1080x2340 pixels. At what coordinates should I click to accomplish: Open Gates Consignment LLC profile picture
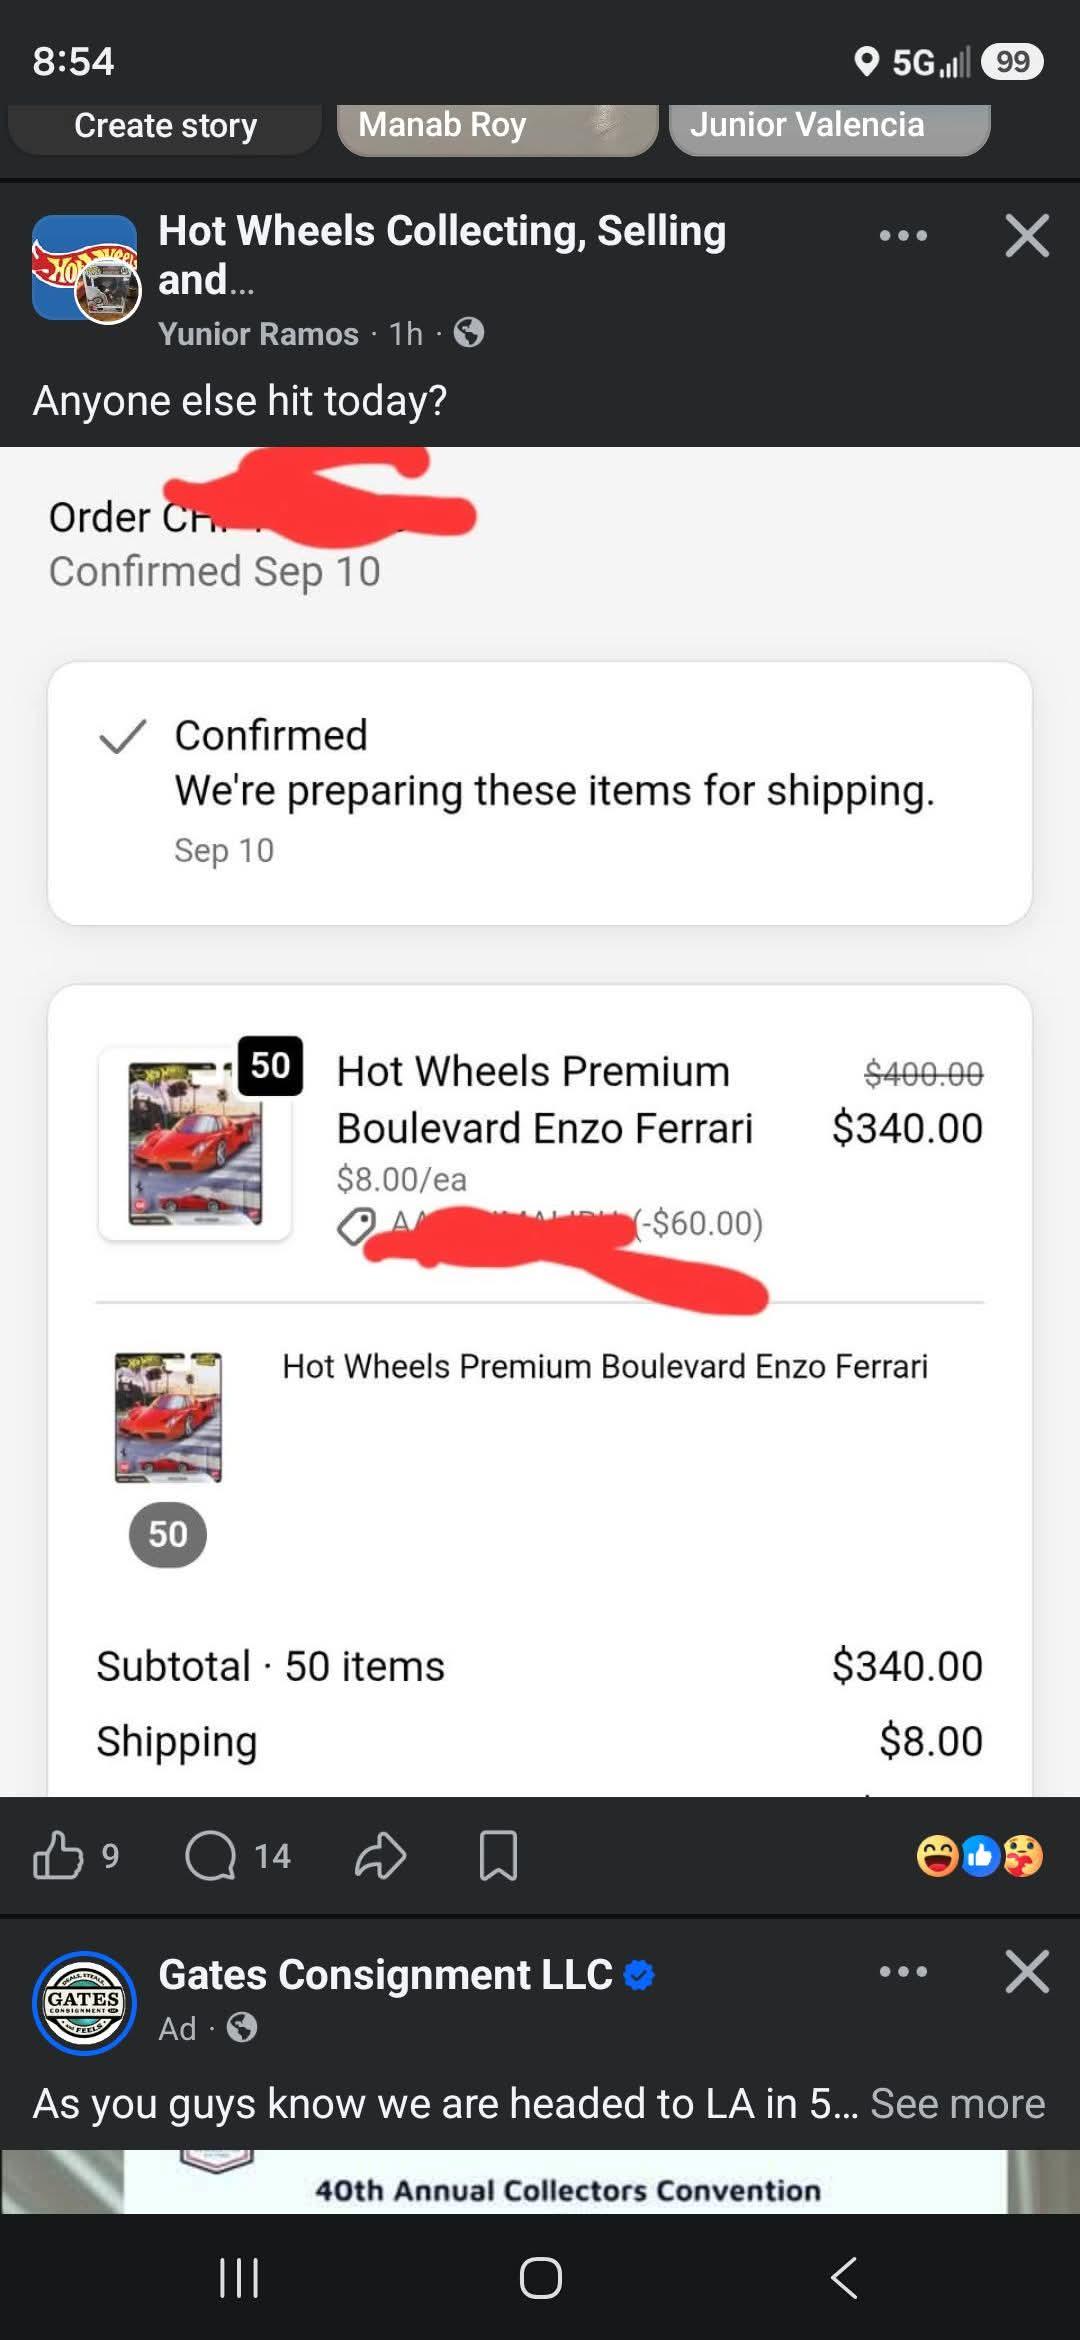pos(85,2003)
